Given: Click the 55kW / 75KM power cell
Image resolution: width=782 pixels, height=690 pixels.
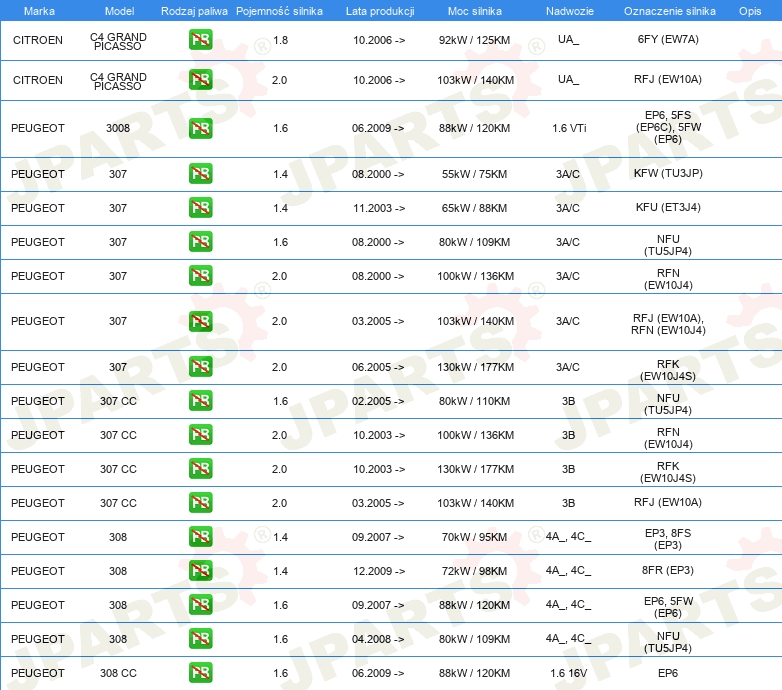Looking at the screenshot, I should [x=474, y=174].
